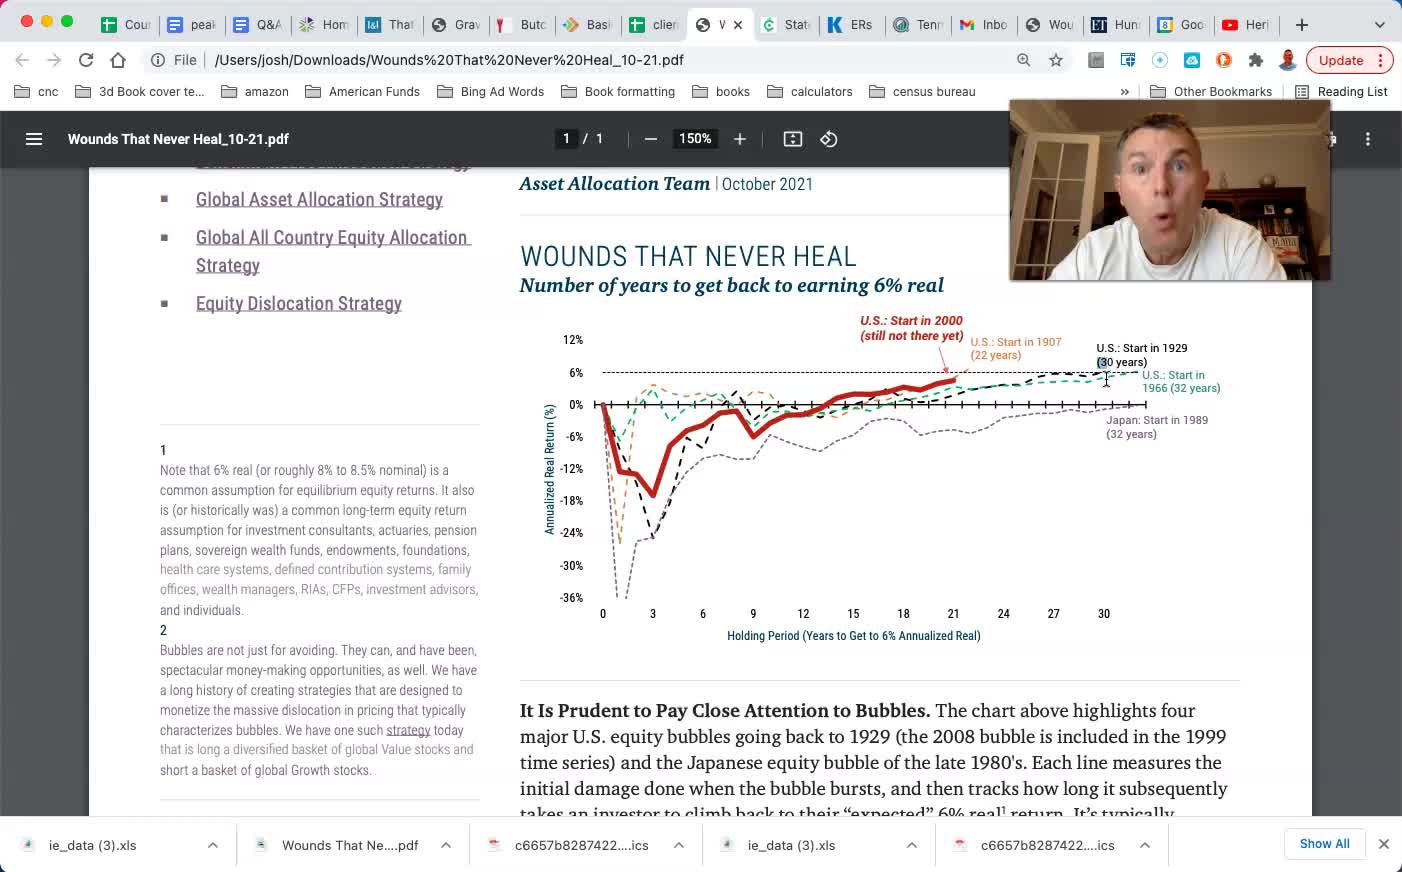Open the American Funds bookmark folder
The height and width of the screenshot is (872, 1402).
[363, 92]
